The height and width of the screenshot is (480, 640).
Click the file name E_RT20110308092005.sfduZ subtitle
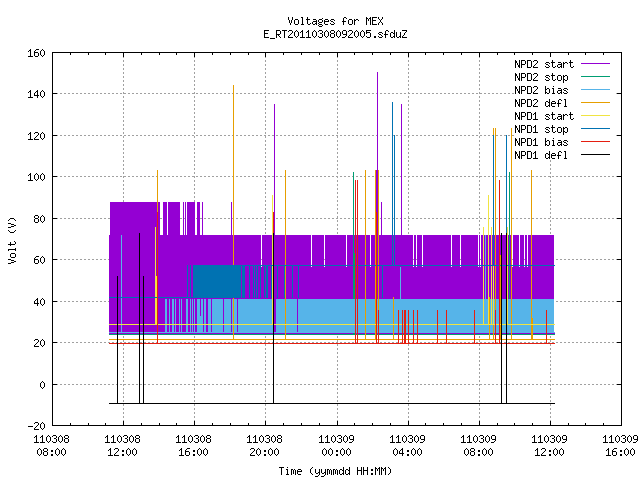pos(335,34)
